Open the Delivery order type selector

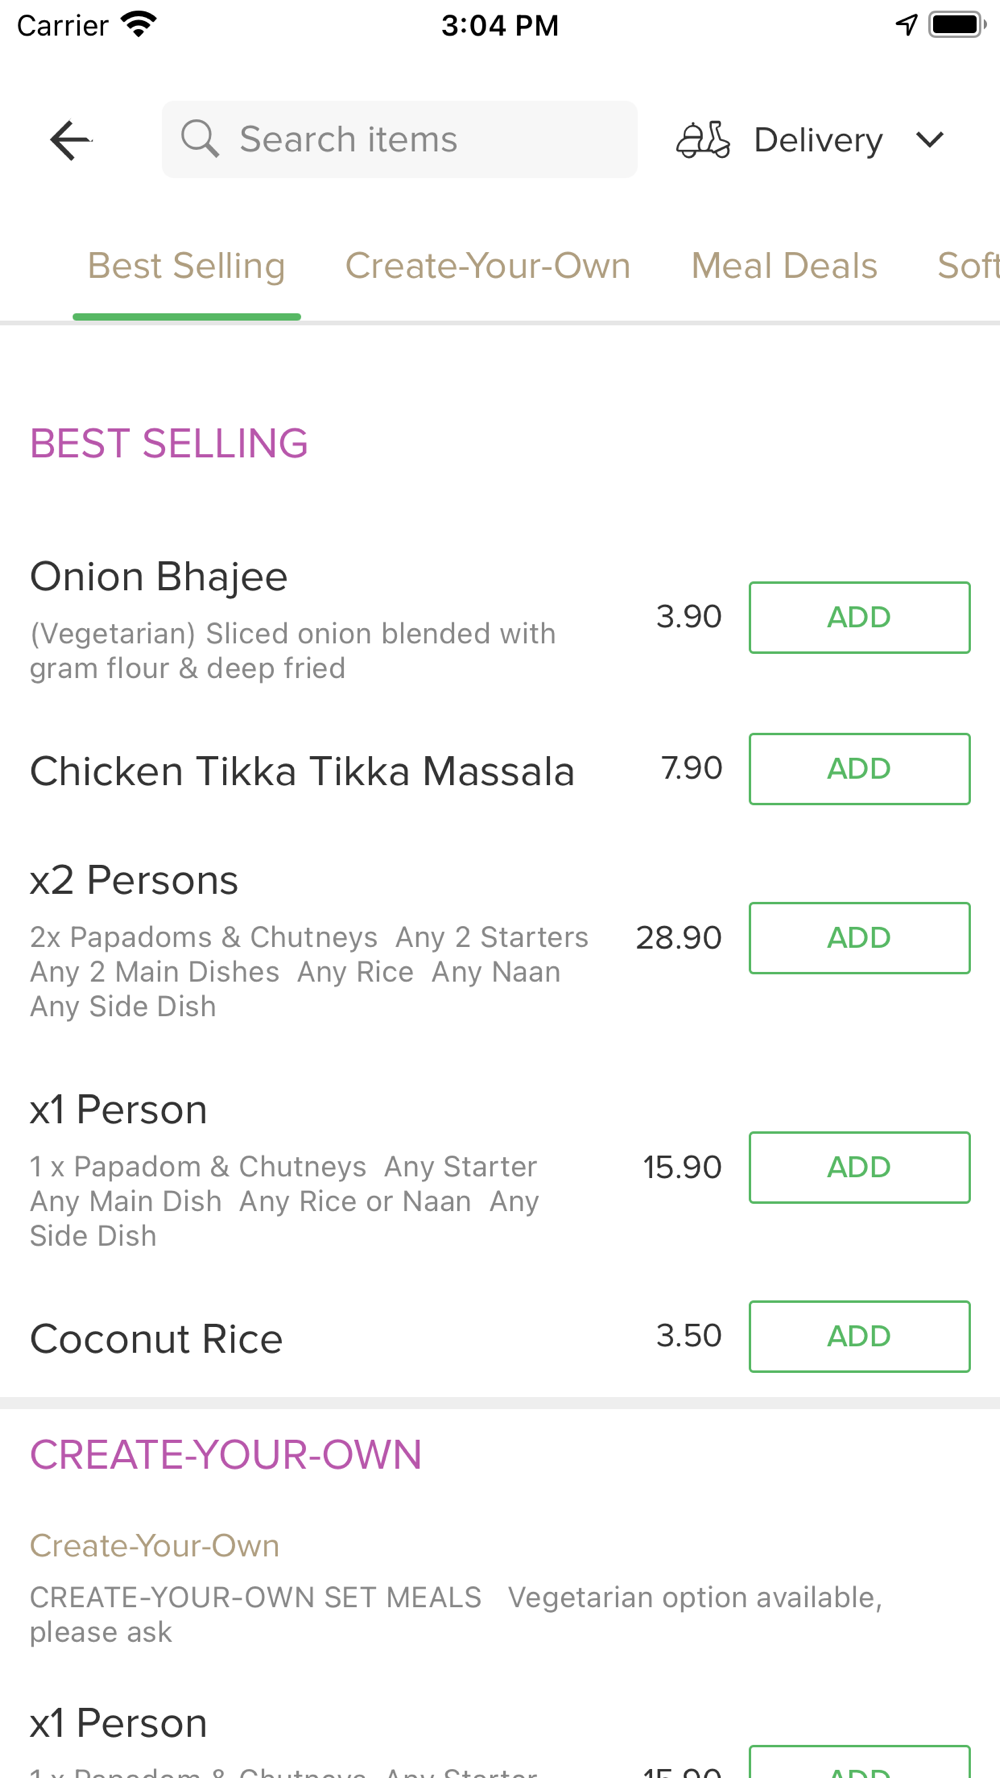click(818, 140)
